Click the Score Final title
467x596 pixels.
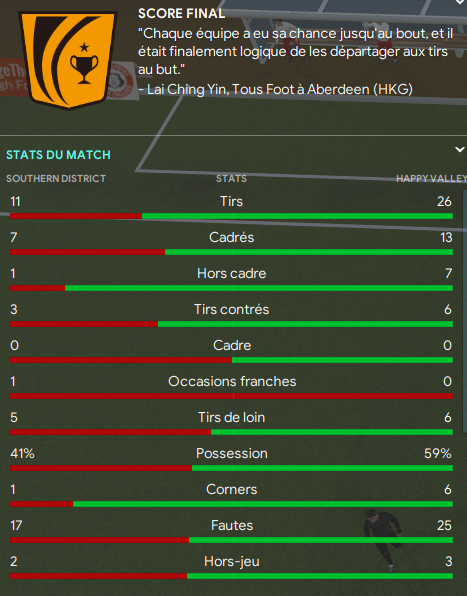point(181,14)
